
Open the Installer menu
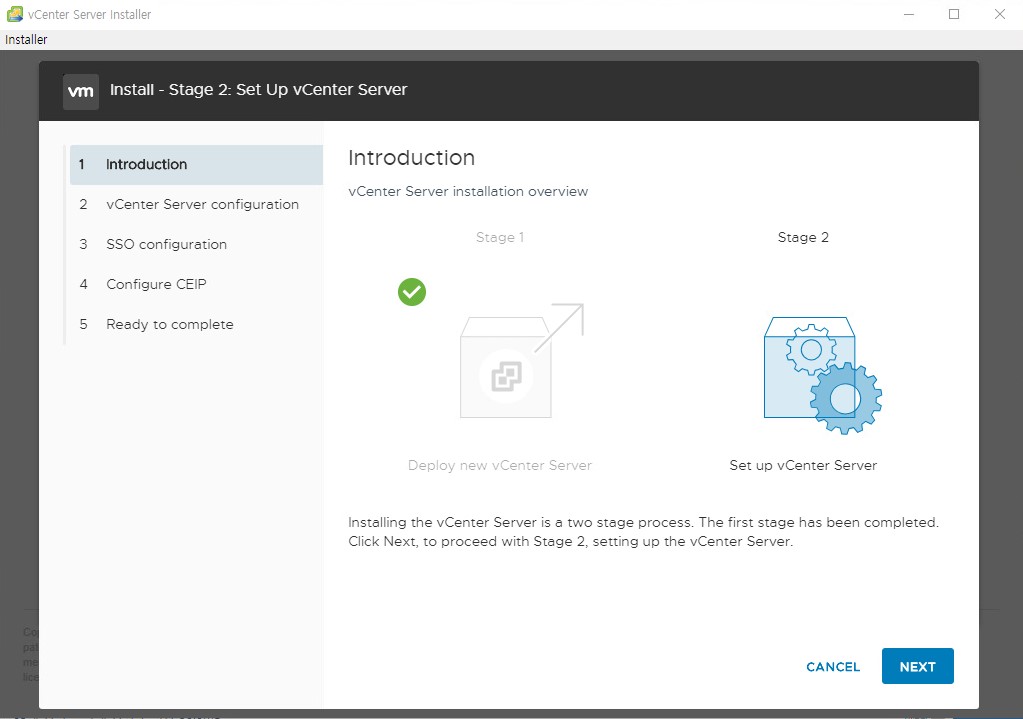[x=26, y=39]
